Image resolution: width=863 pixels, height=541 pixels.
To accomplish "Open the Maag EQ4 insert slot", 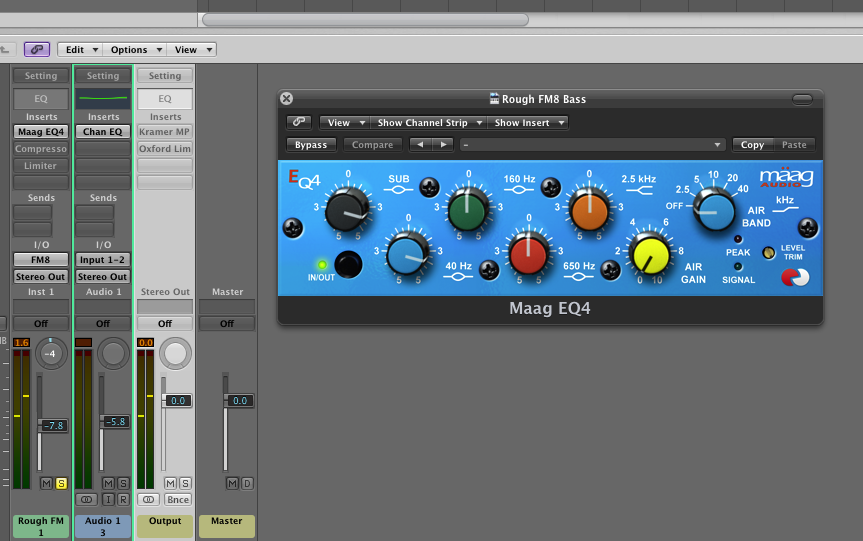I will click(41, 132).
